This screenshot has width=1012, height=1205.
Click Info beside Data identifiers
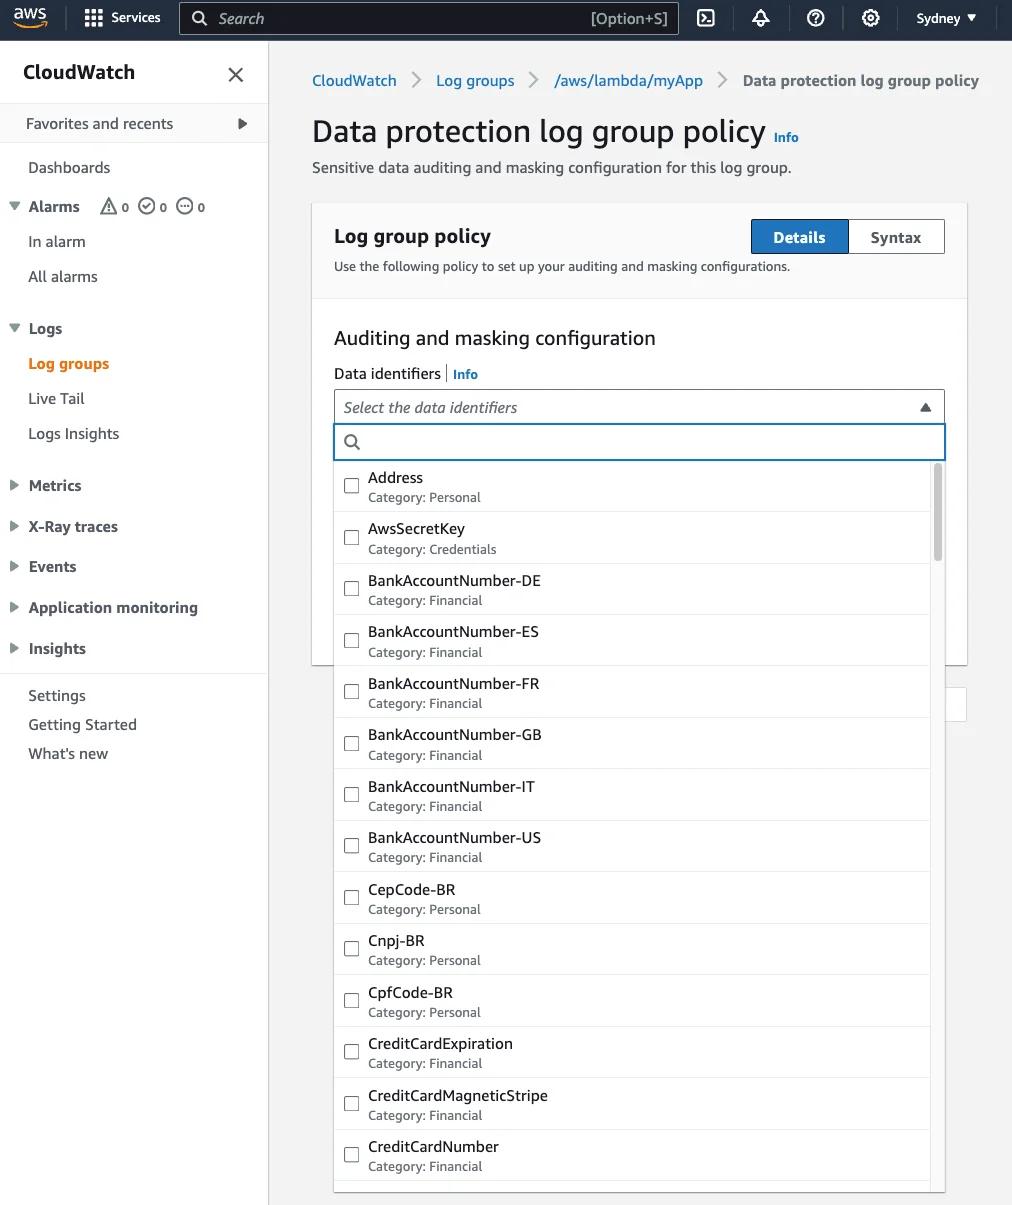click(465, 373)
